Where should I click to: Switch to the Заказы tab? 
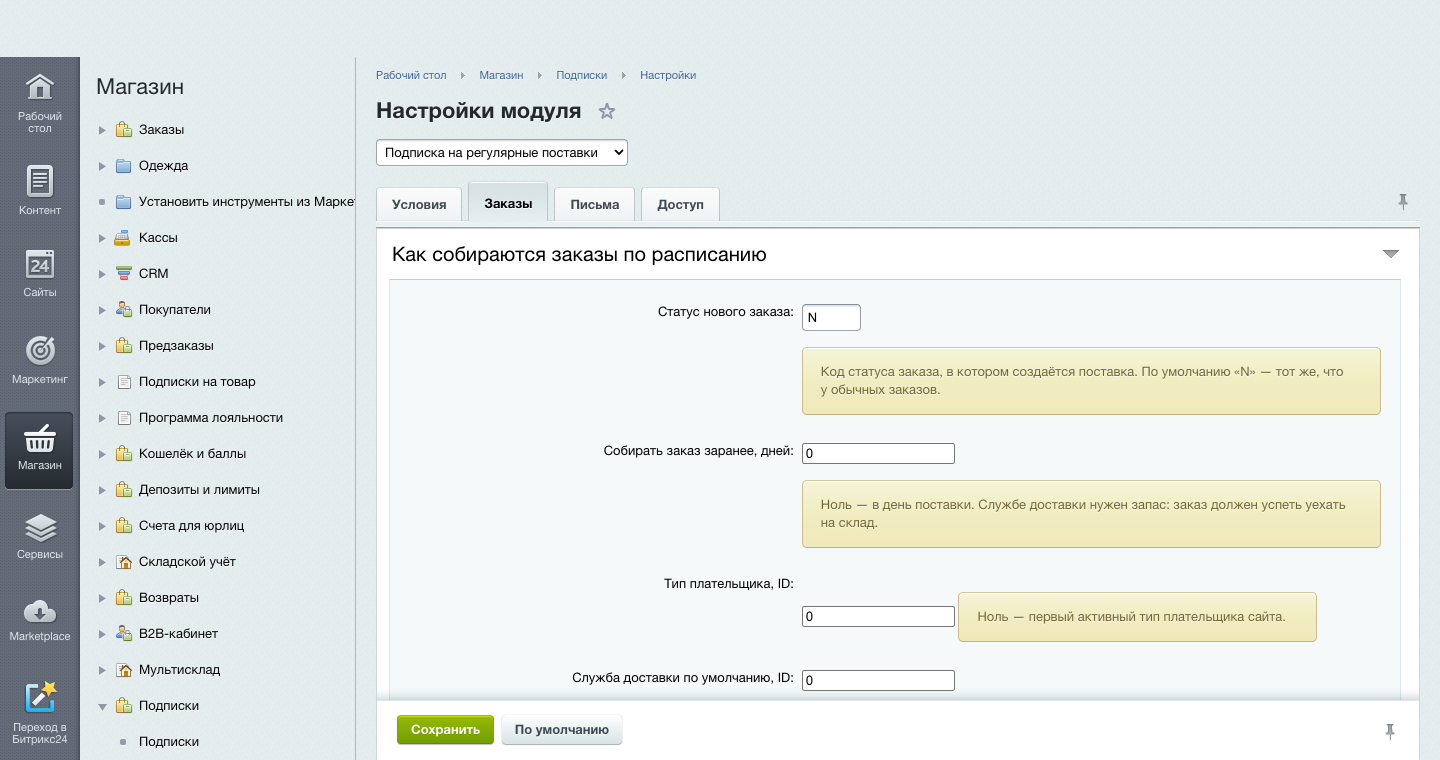pyautogui.click(x=508, y=203)
